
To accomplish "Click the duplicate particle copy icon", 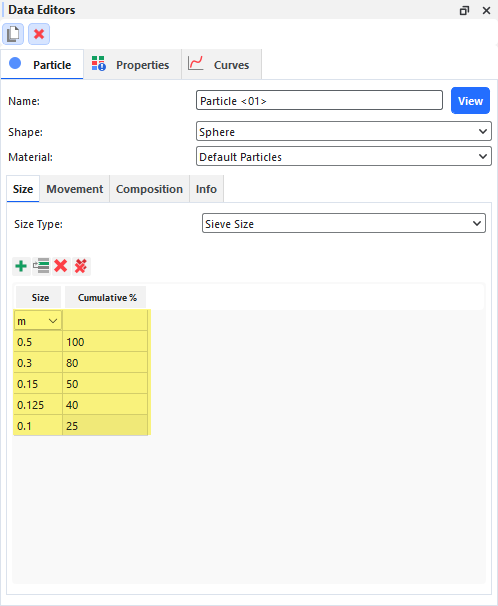I will point(13,34).
